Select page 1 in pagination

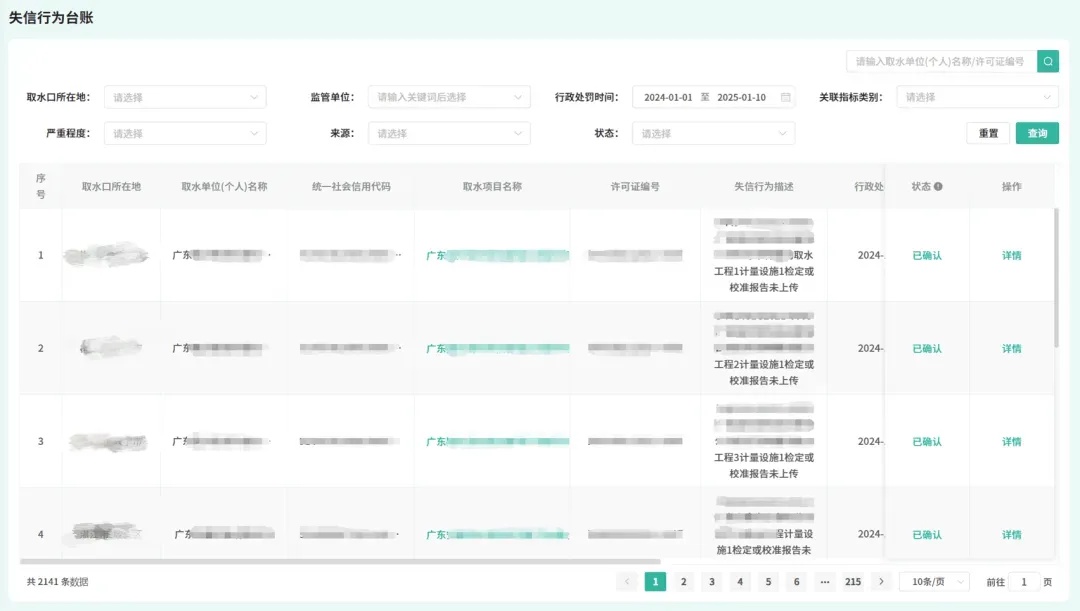click(x=655, y=581)
